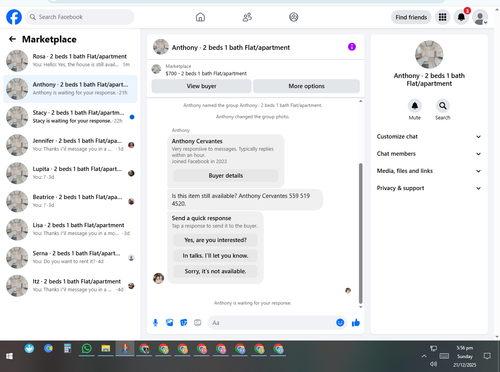Open the notifications bell
The image size is (500, 372).
(x=461, y=17)
